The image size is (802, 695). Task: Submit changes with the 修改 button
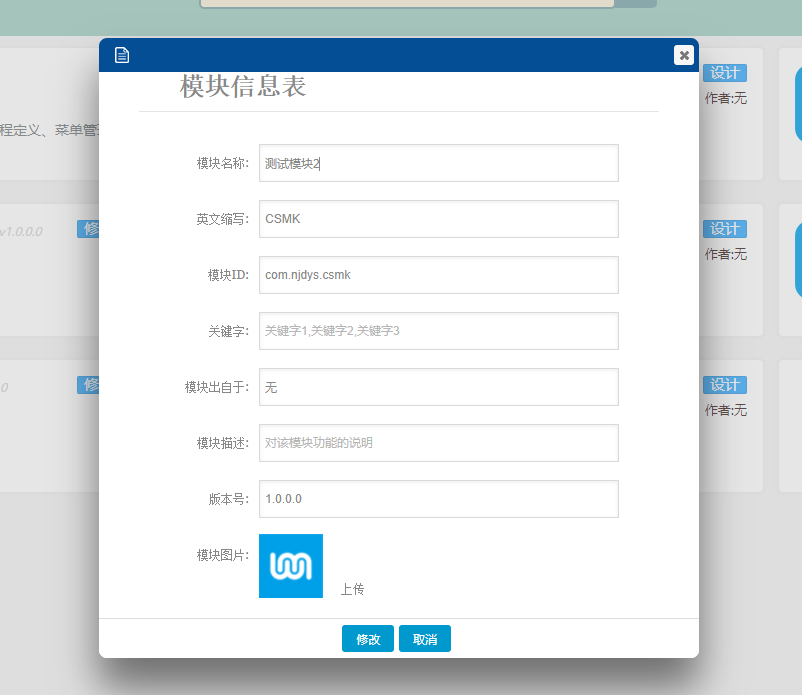[368, 639]
